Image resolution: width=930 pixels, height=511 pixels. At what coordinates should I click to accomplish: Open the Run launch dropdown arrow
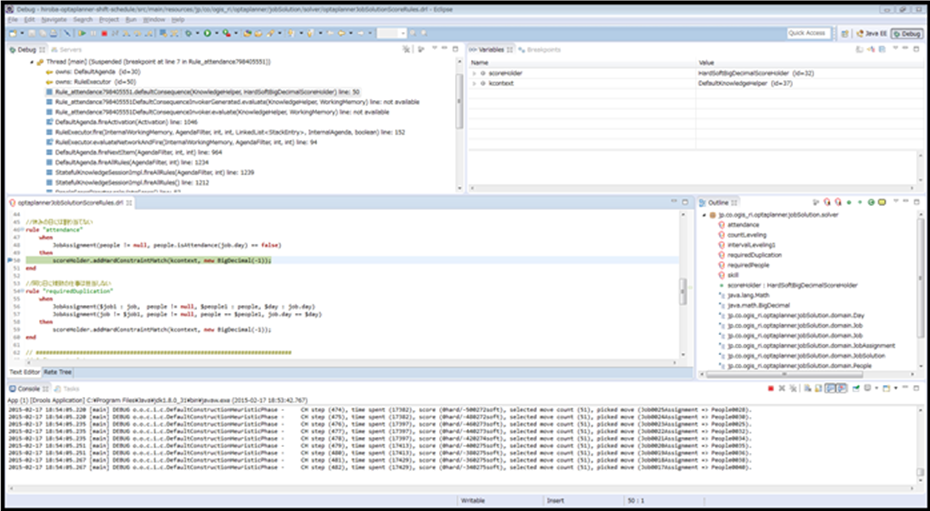pos(216,33)
